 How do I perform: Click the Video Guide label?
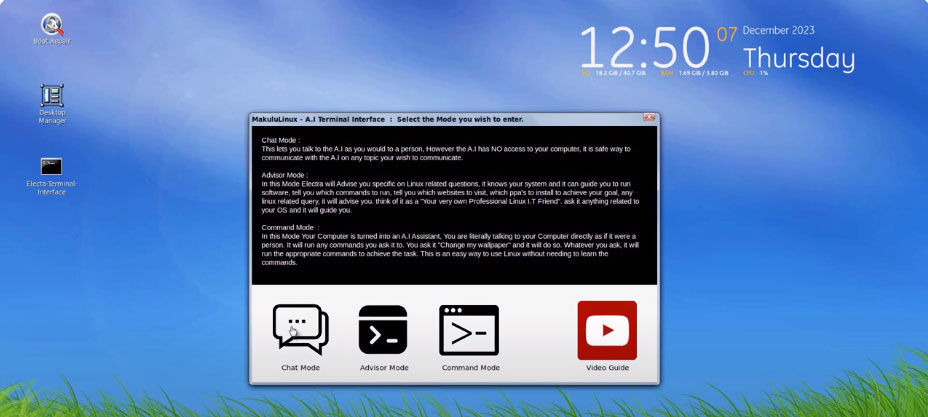coord(607,368)
